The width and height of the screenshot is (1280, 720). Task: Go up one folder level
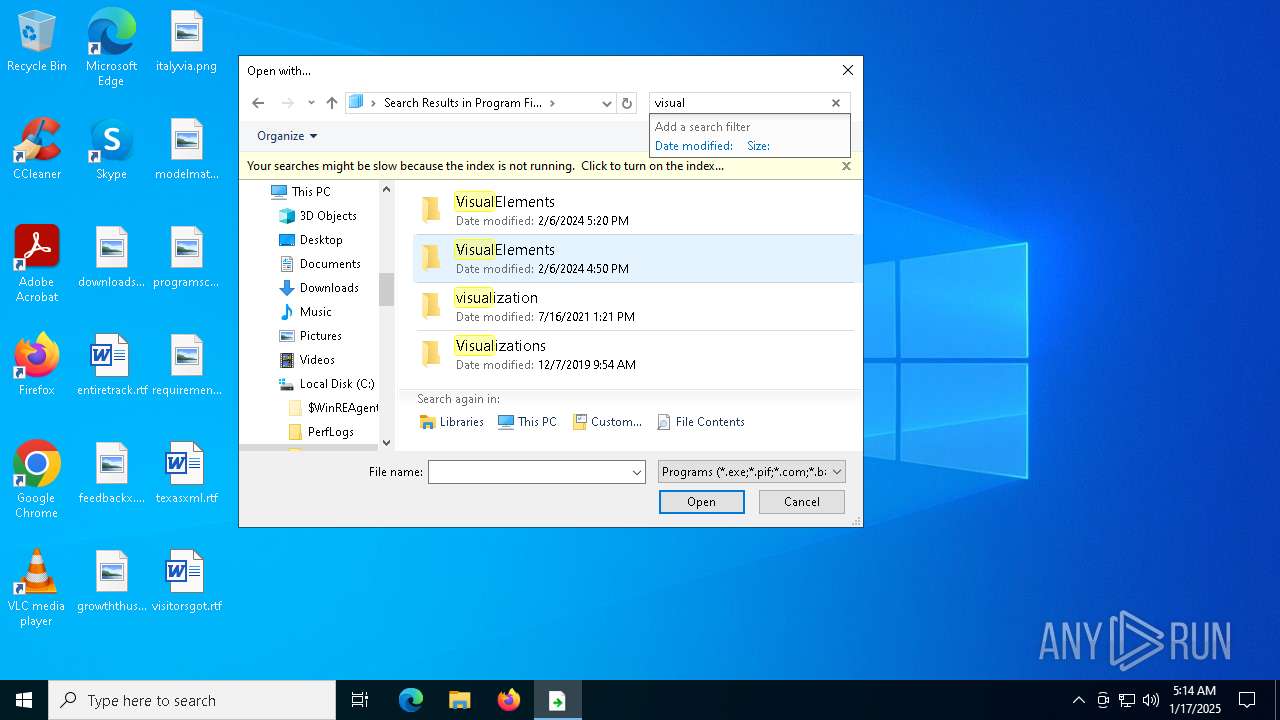[332, 103]
